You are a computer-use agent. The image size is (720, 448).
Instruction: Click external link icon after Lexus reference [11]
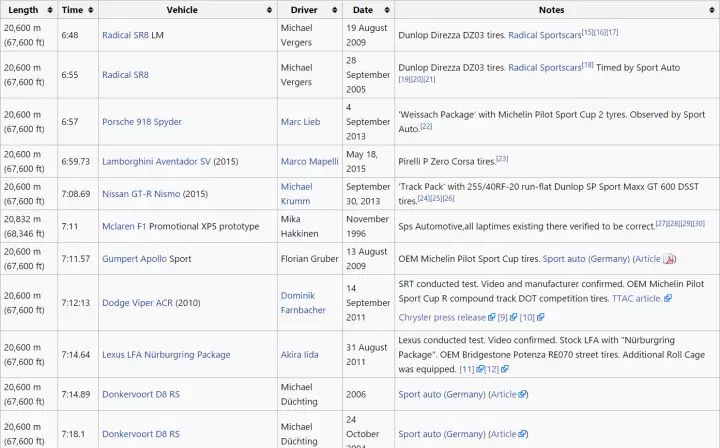480,369
